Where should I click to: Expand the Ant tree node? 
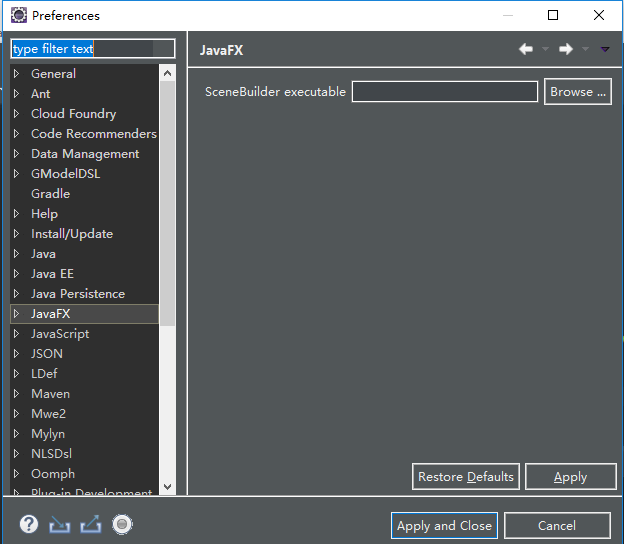pyautogui.click(x=16, y=94)
